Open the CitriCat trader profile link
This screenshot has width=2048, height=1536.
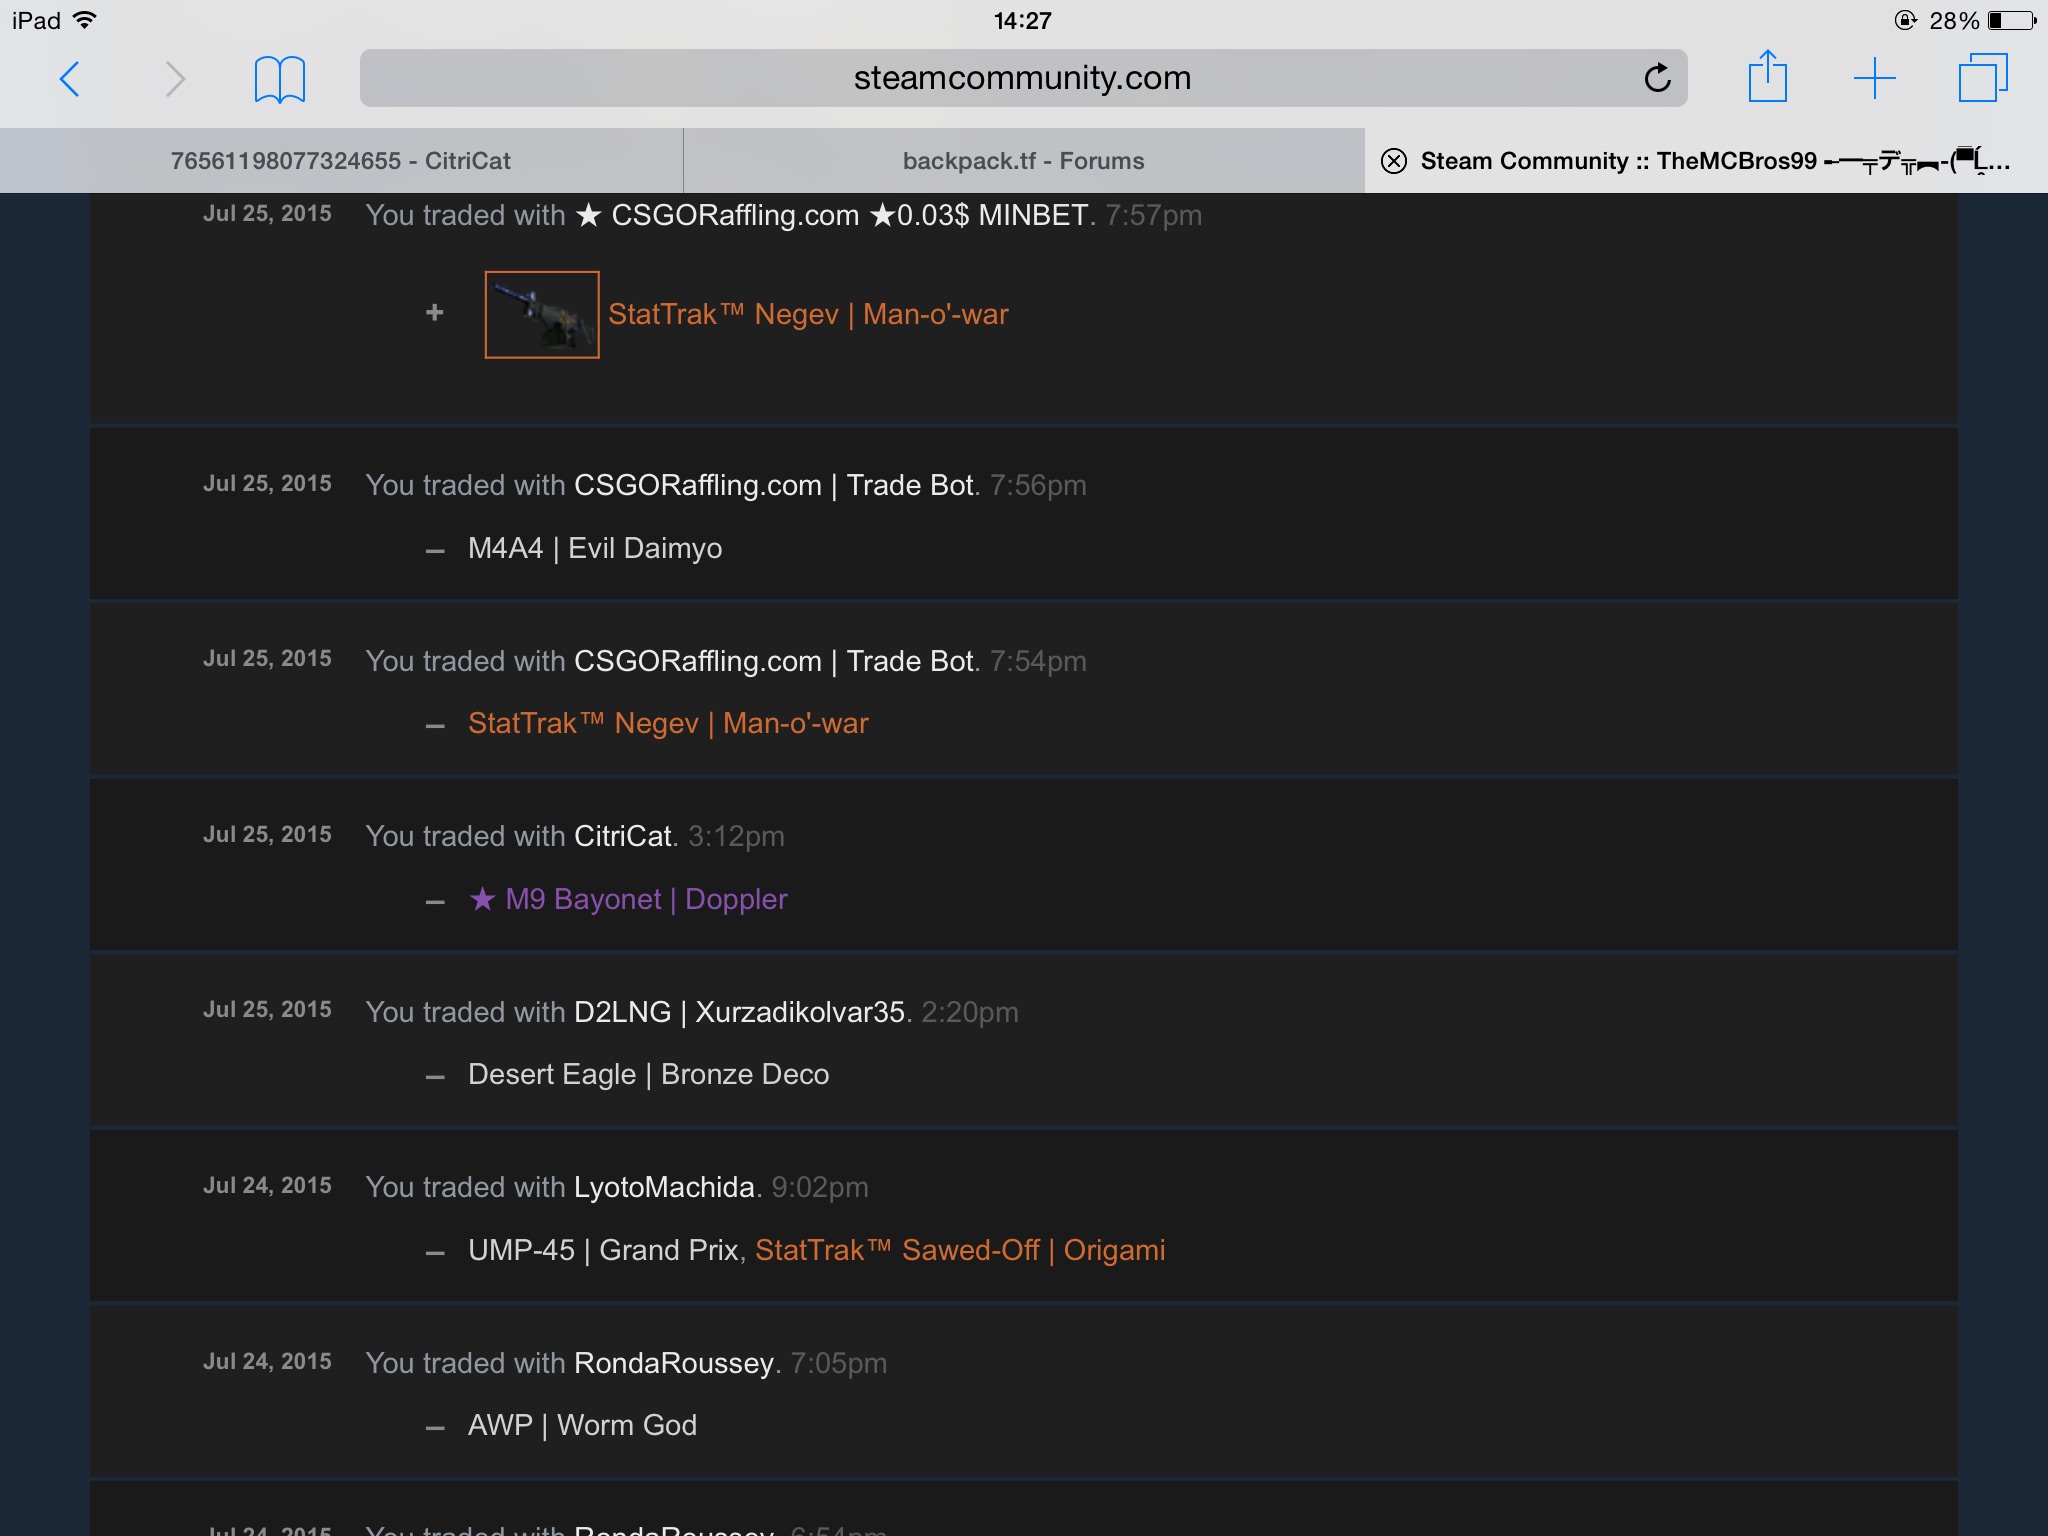623,837
